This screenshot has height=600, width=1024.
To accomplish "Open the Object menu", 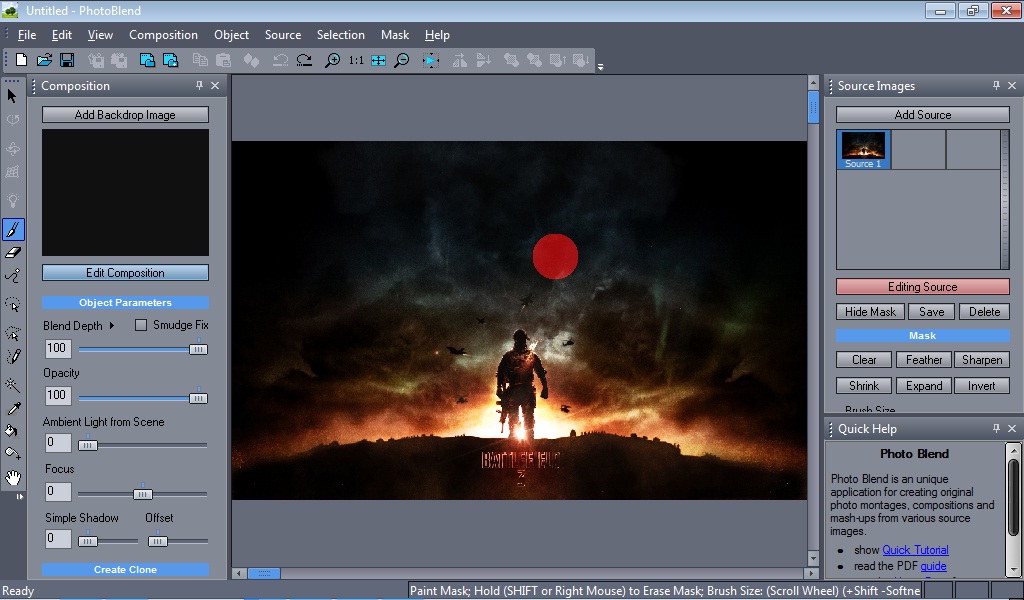I will tap(231, 35).
